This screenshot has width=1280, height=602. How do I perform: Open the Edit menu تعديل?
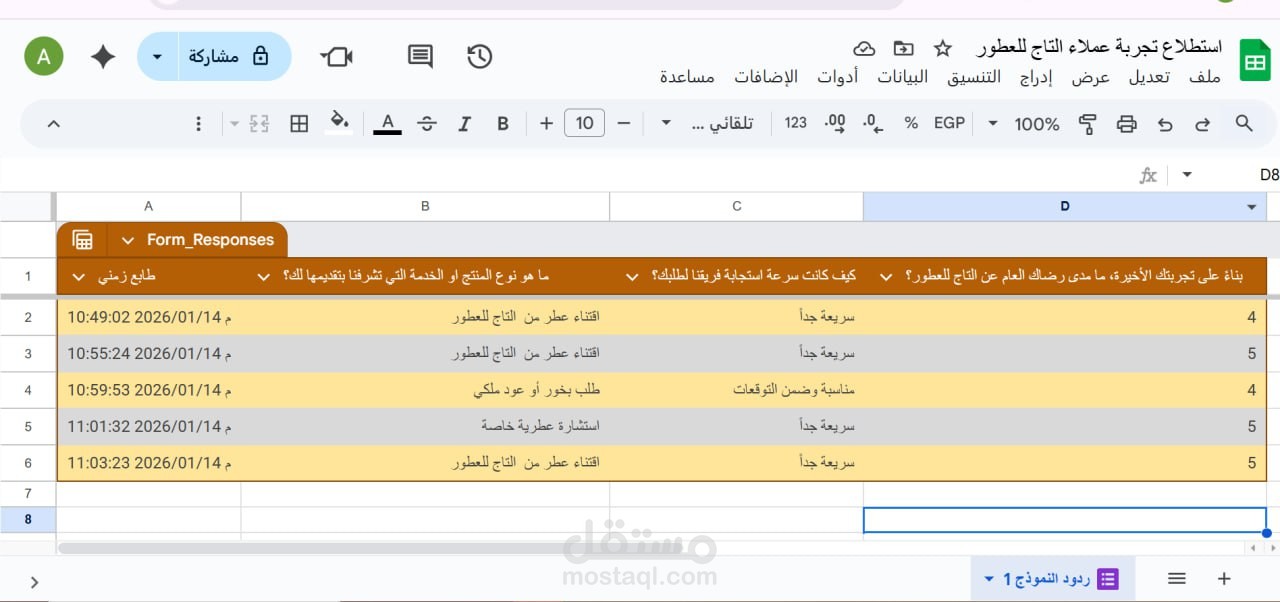[x=1149, y=77]
